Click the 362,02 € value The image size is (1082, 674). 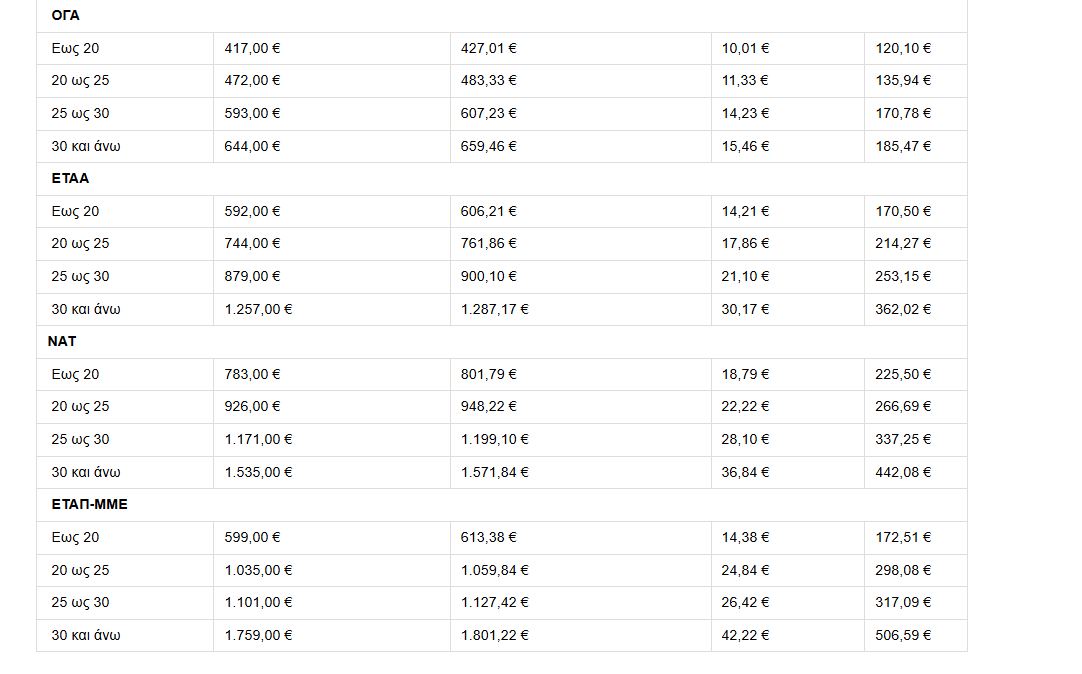click(x=903, y=310)
